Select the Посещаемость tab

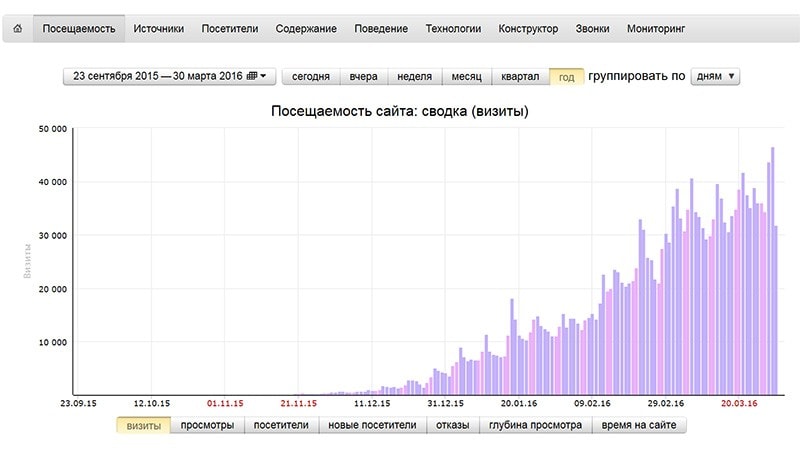(79, 29)
